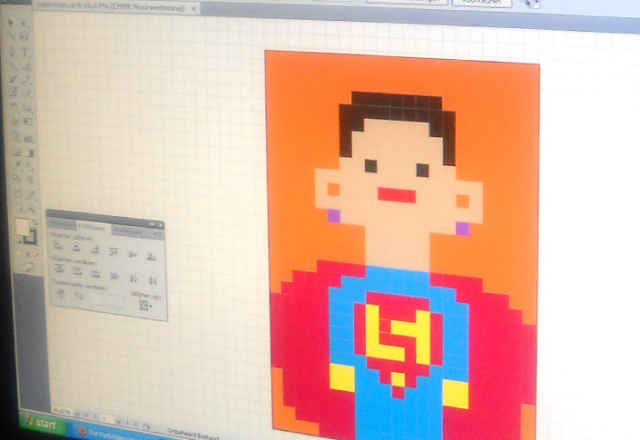Select the Pen tool
The height and width of the screenshot is (440, 640).
coord(12,51)
